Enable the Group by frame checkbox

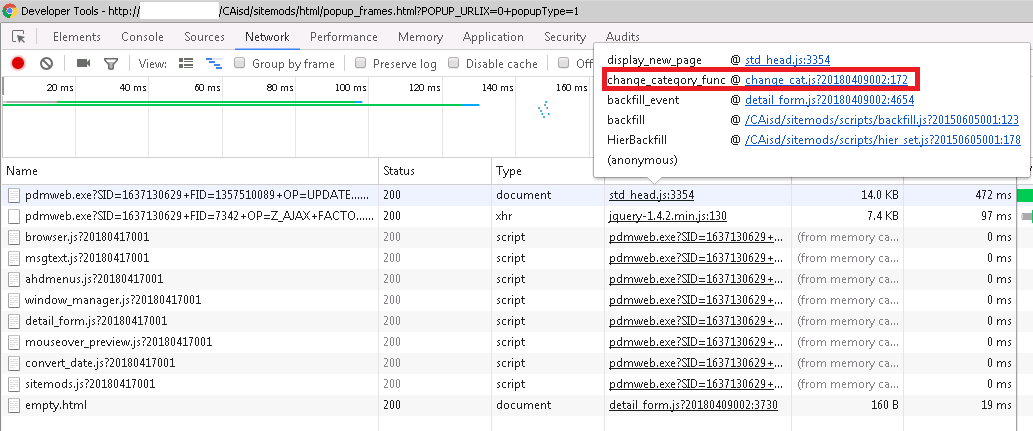(240, 64)
